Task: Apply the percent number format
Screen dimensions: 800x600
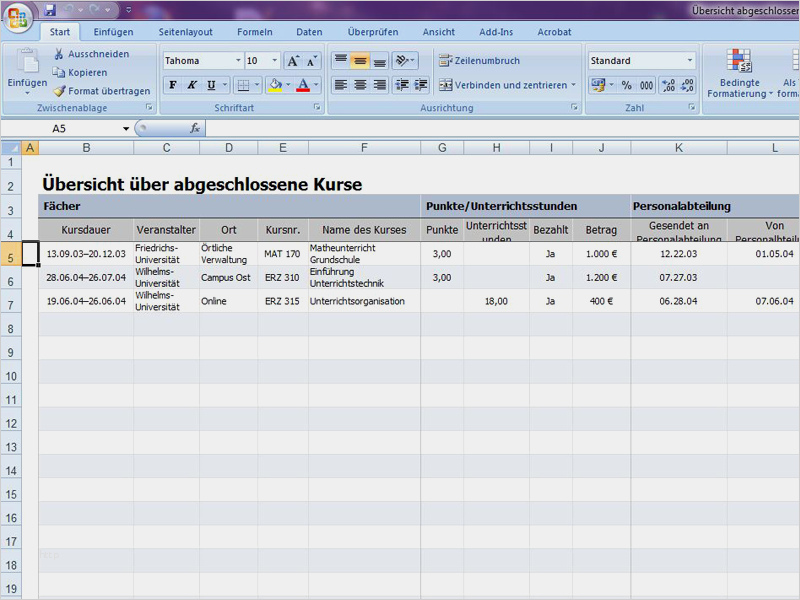Action: coord(626,86)
